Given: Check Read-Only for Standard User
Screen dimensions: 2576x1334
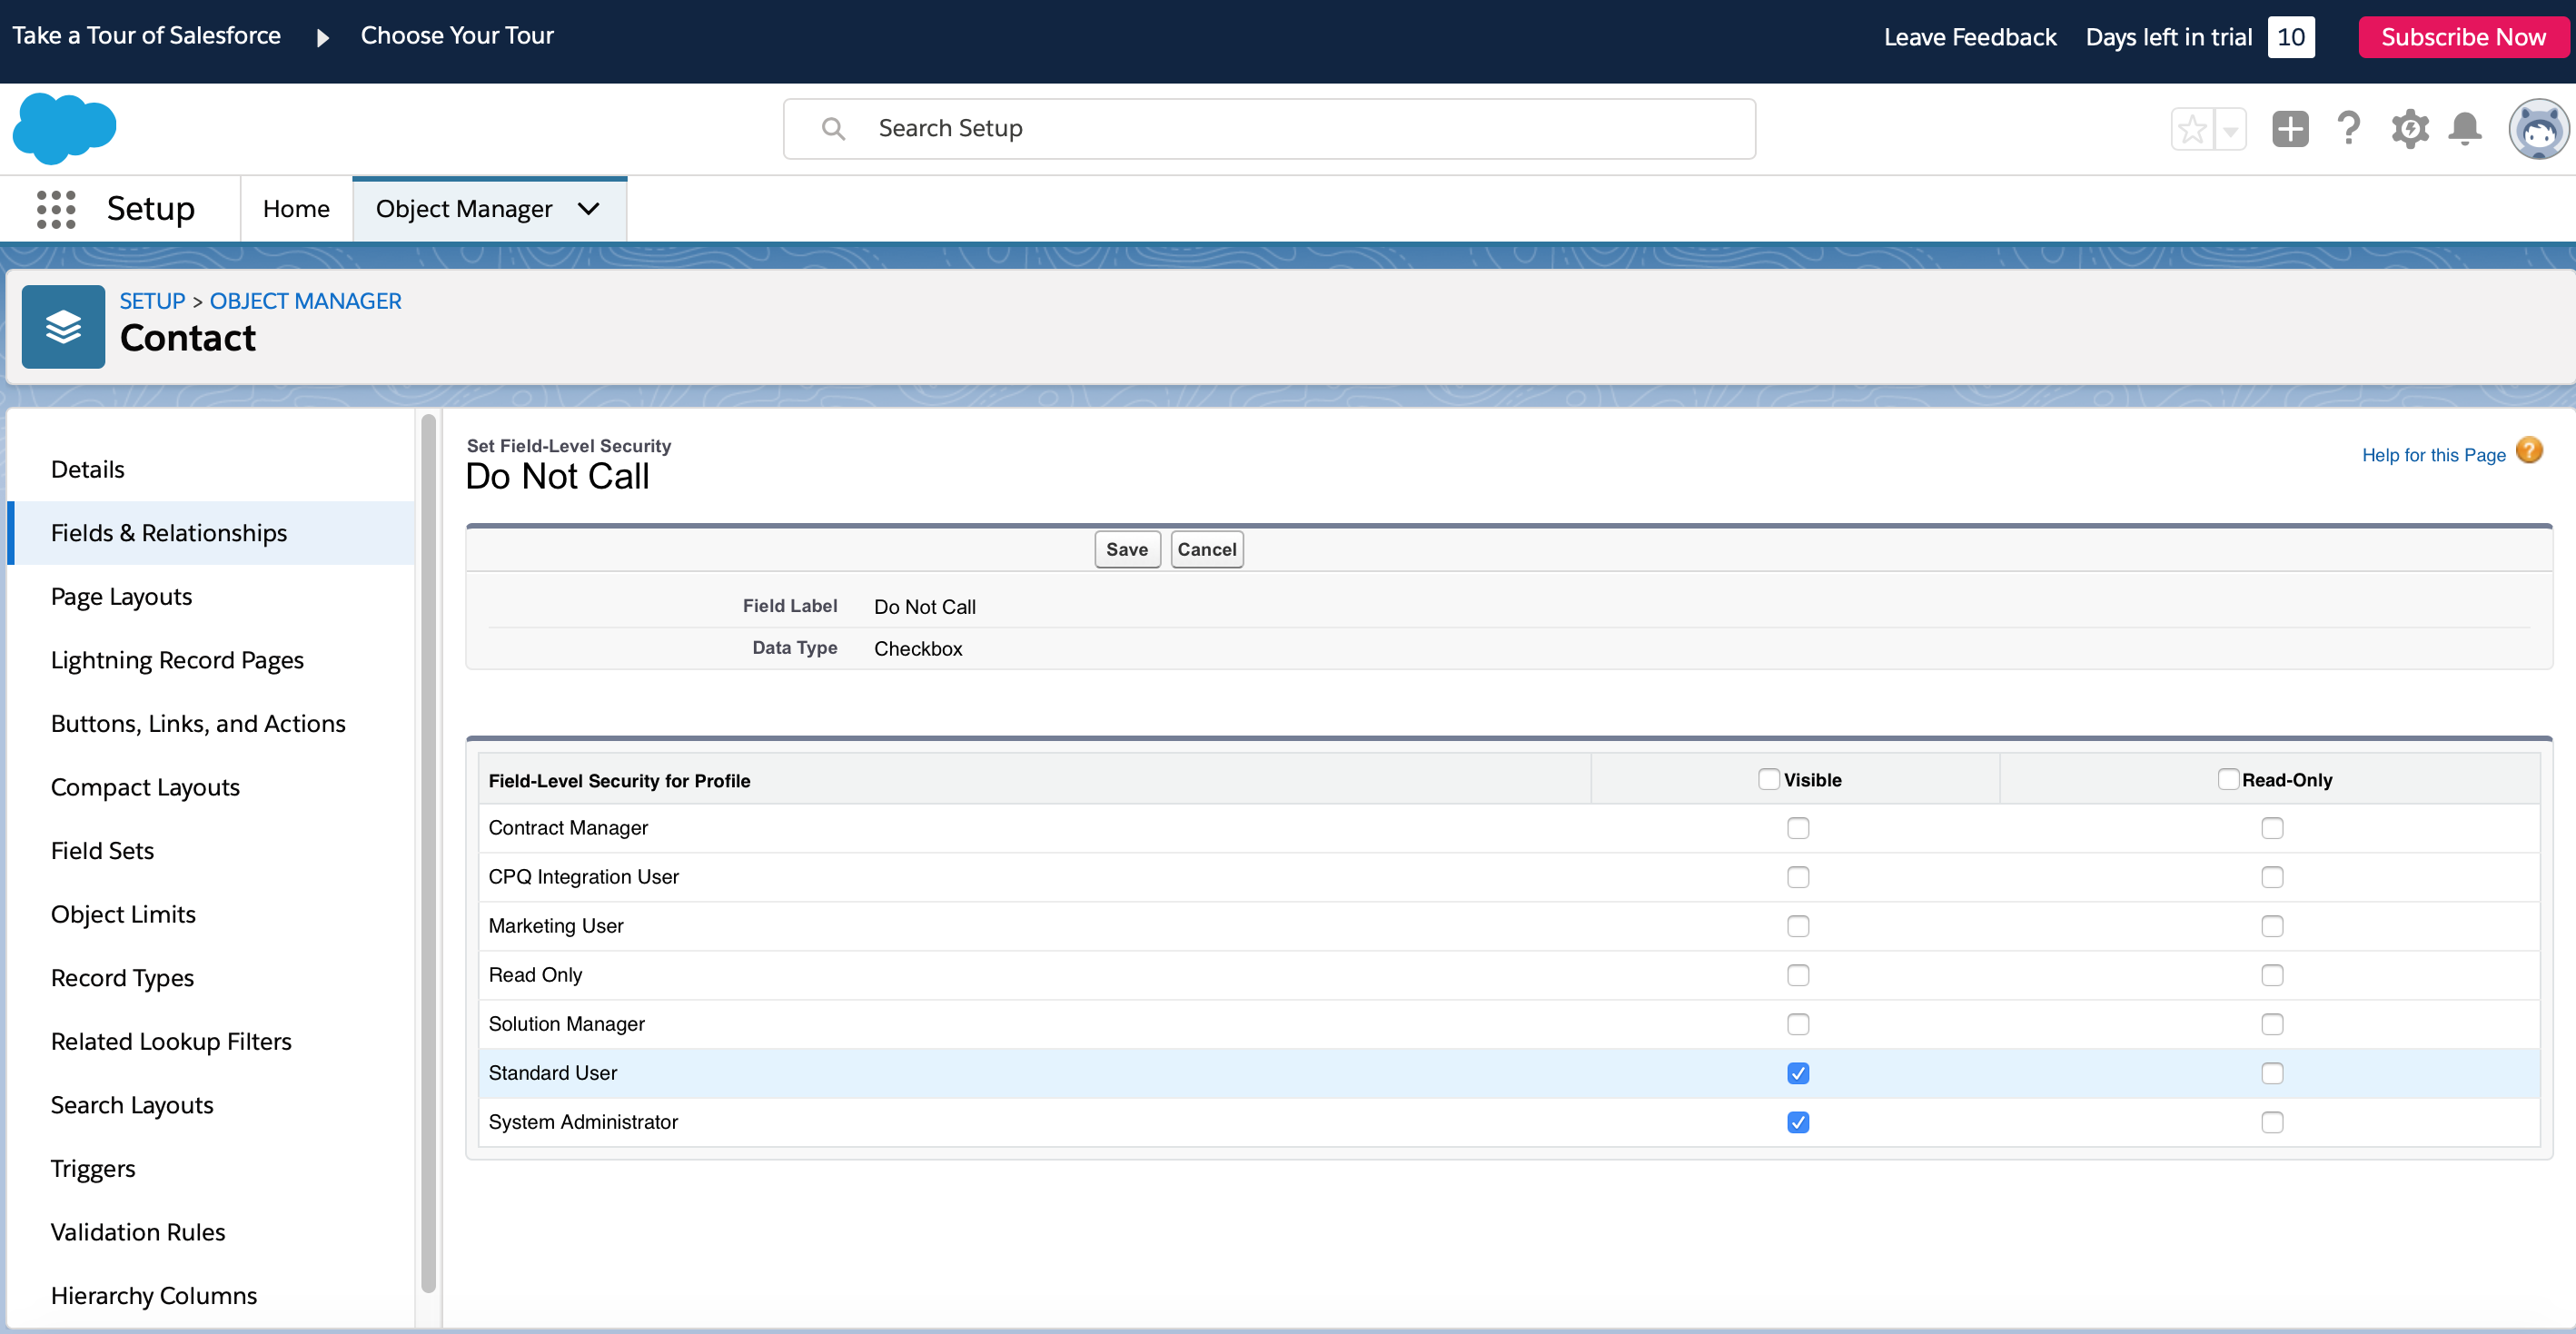Looking at the screenshot, I should [x=2272, y=1073].
